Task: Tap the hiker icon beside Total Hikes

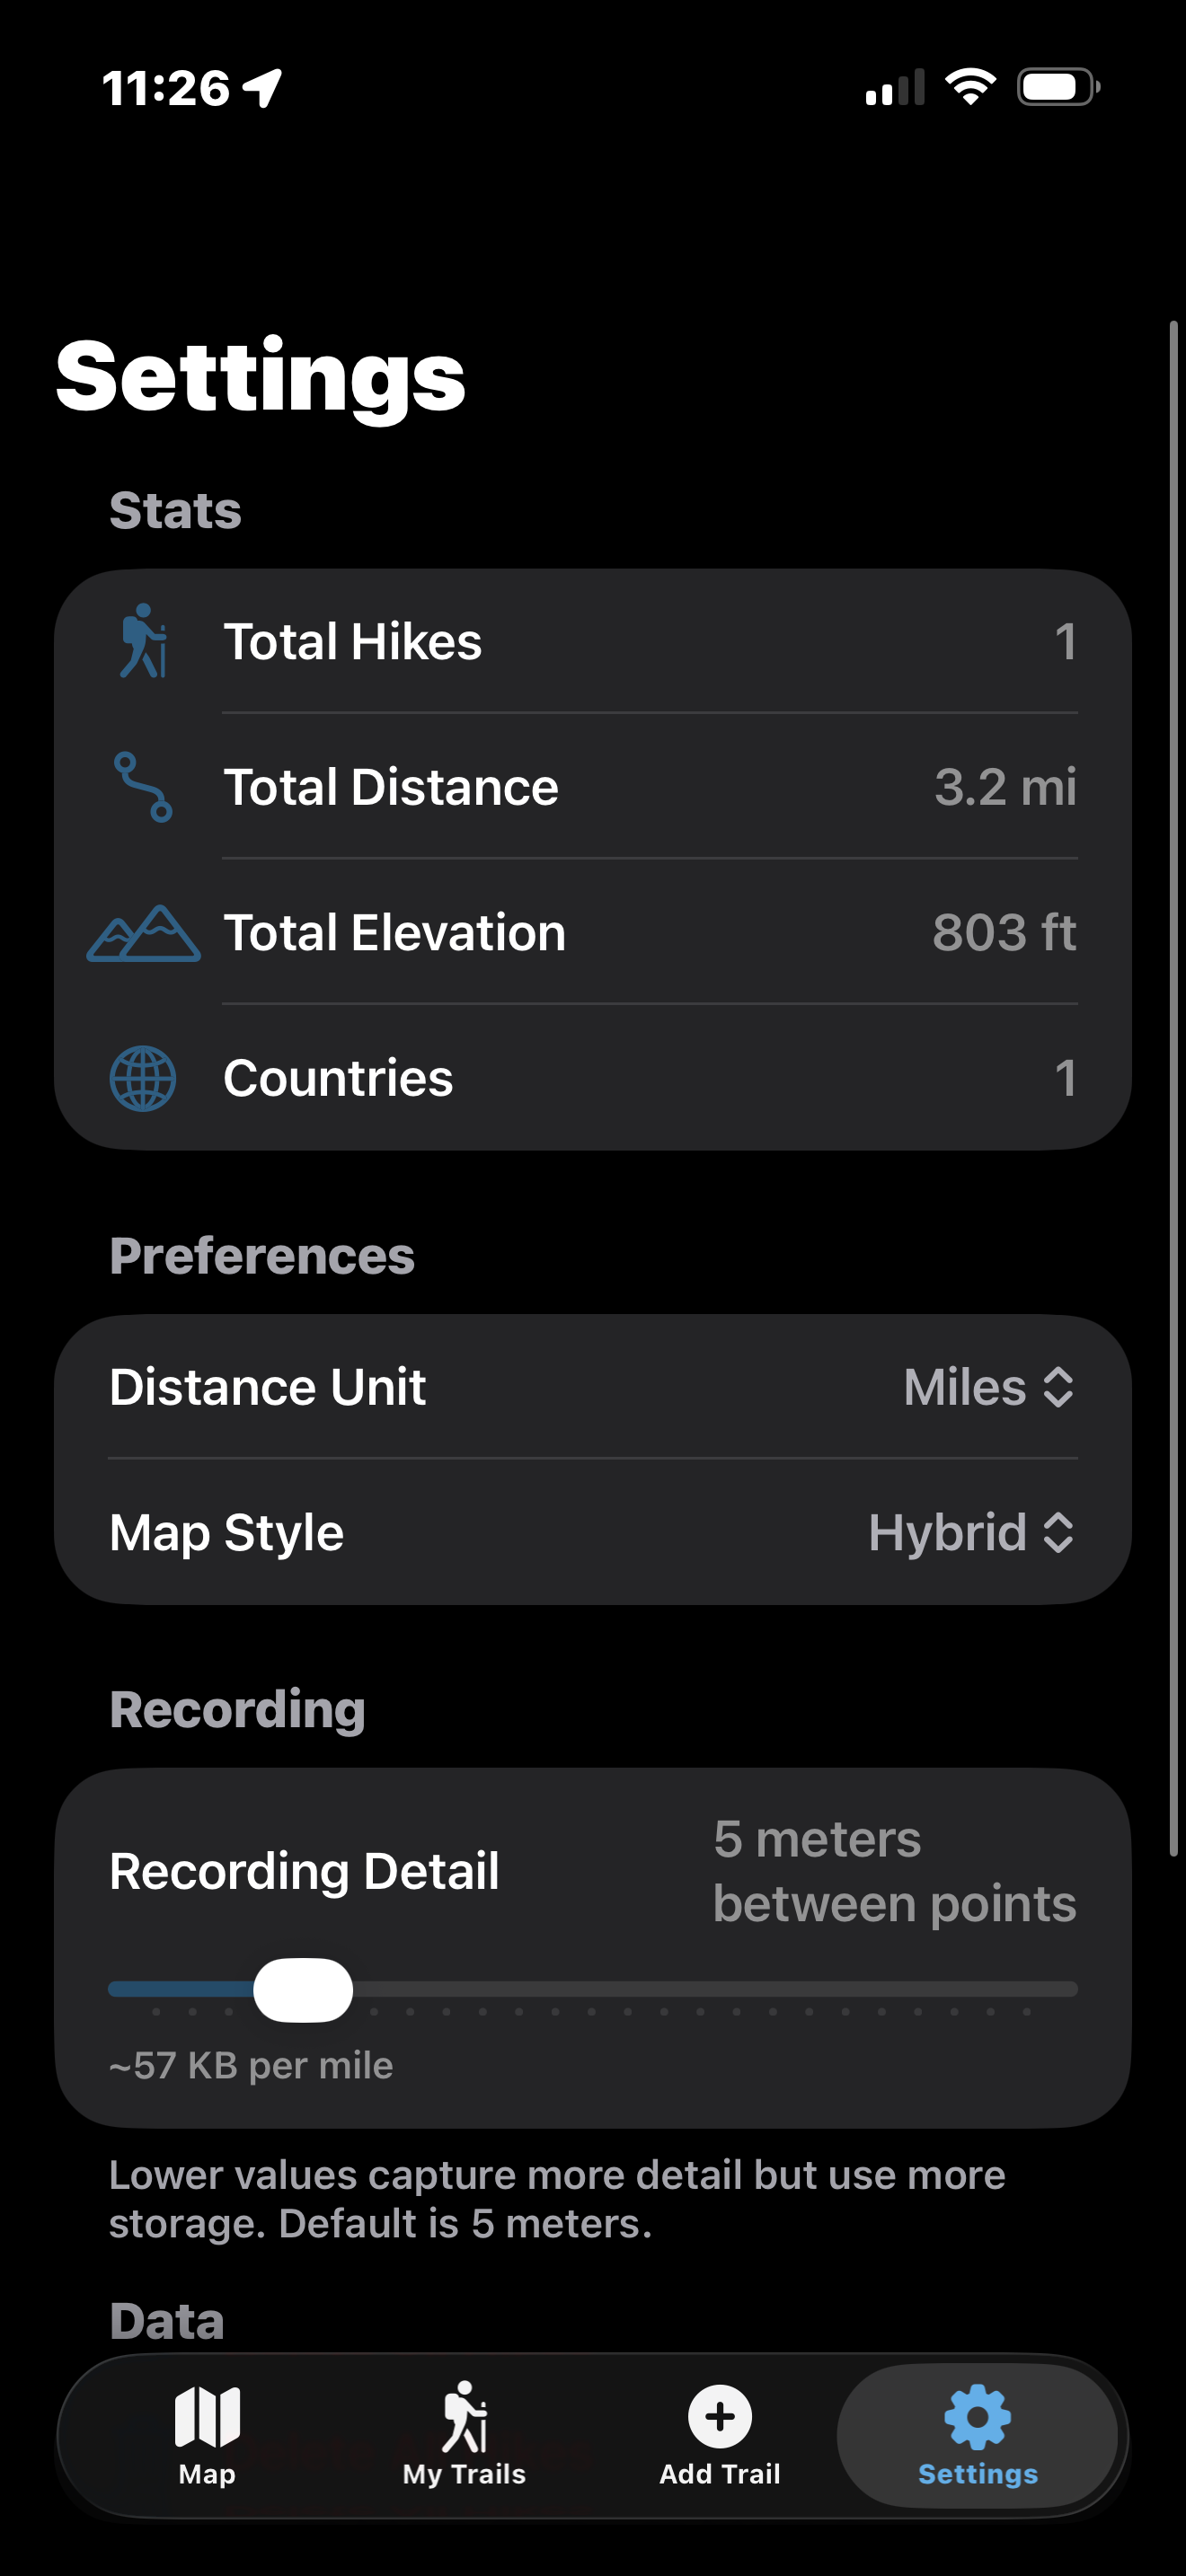Action: tap(143, 641)
